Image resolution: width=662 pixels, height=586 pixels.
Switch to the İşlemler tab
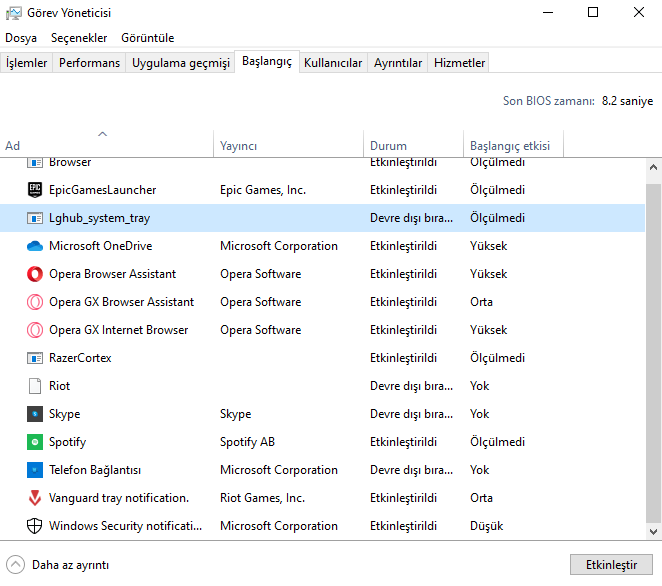point(26,63)
